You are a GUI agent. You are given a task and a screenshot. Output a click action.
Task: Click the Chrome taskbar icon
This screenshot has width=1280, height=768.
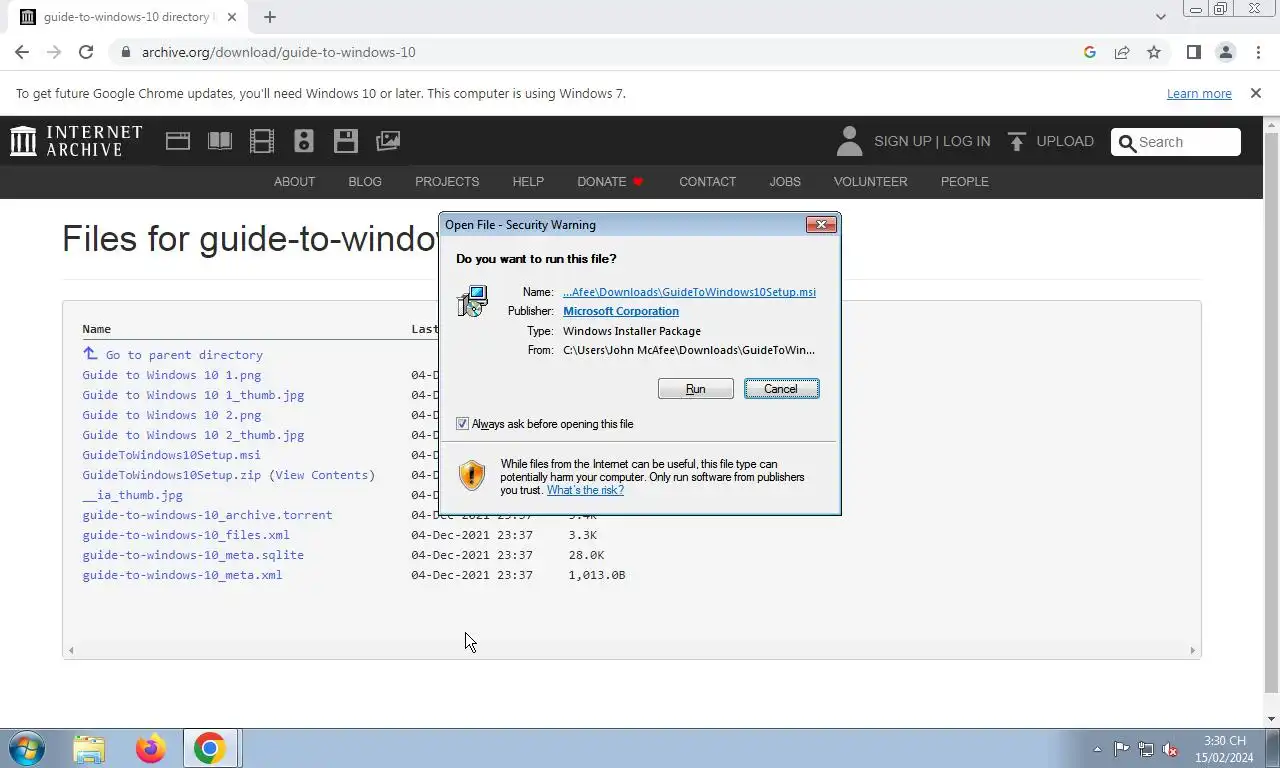pyautogui.click(x=210, y=748)
